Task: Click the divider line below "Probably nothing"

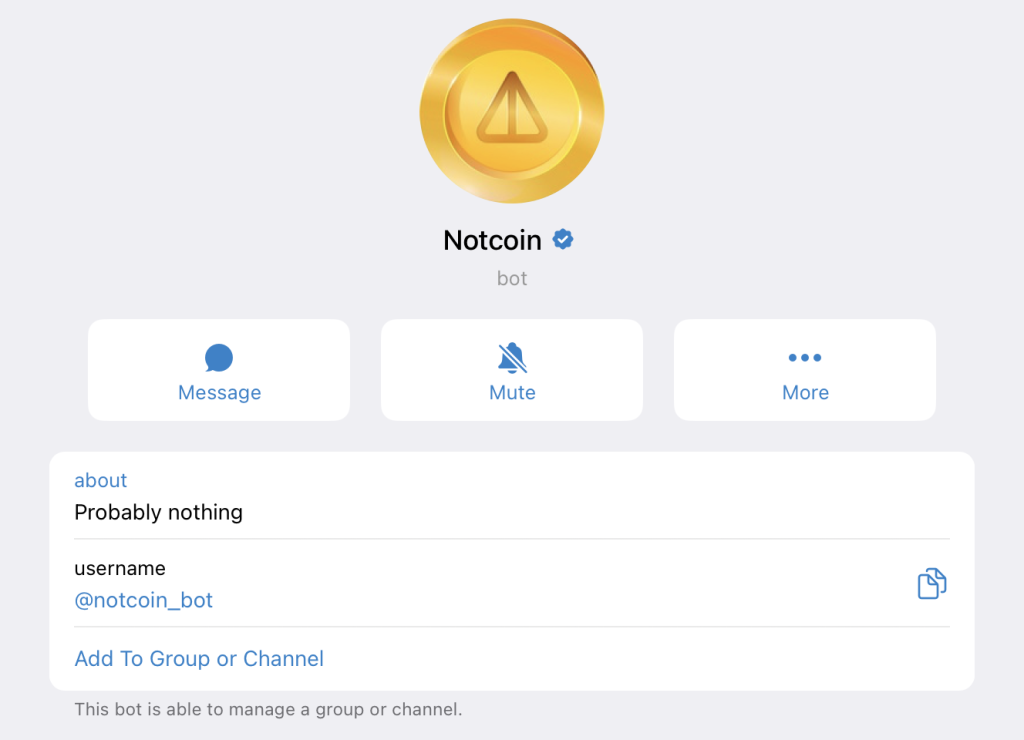Action: pos(512,539)
